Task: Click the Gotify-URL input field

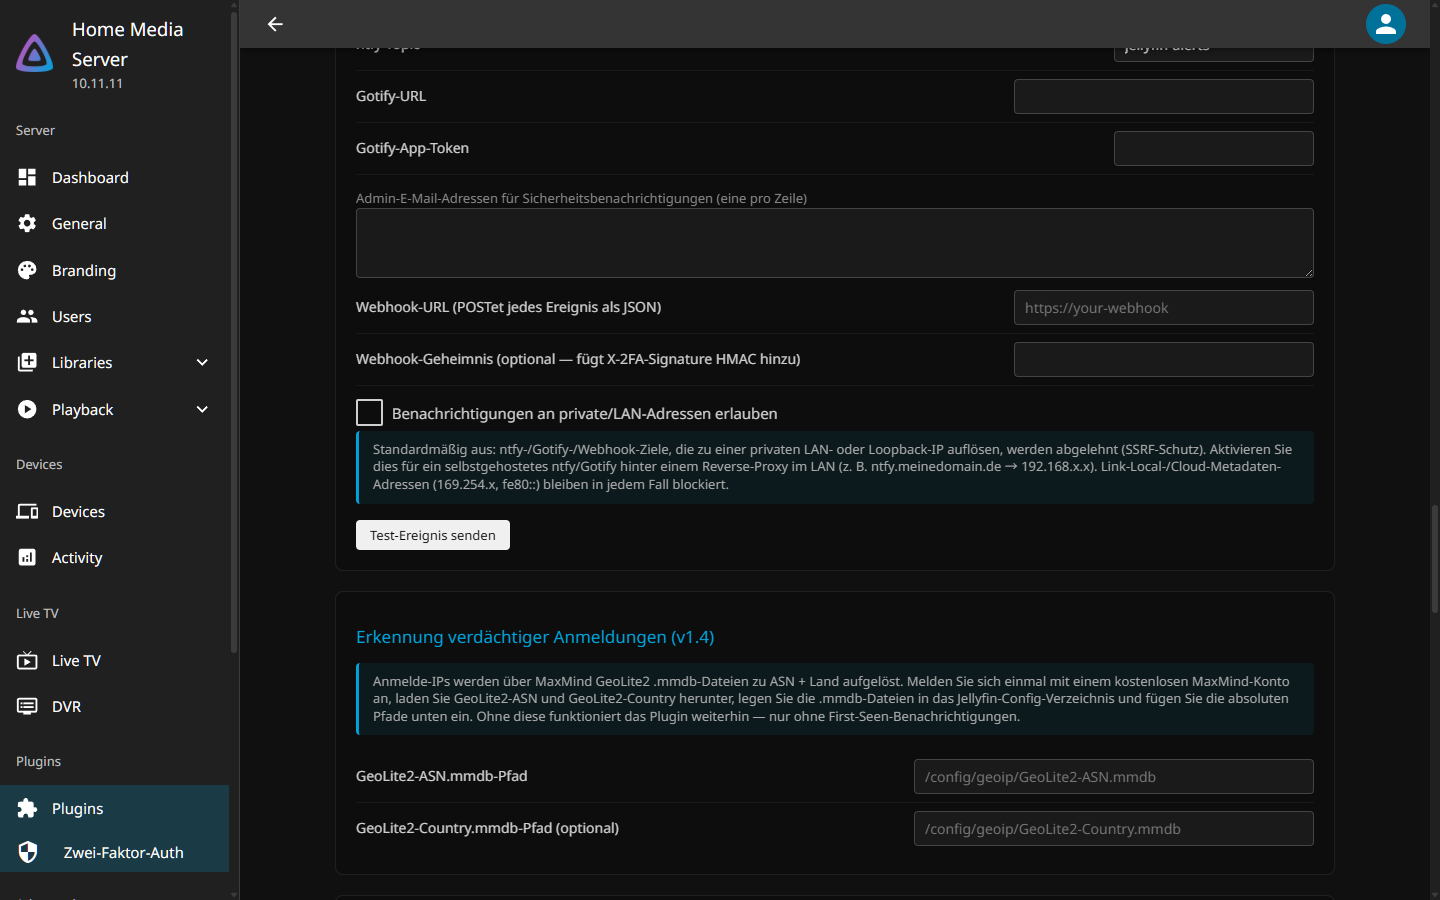Action: pyautogui.click(x=1164, y=96)
